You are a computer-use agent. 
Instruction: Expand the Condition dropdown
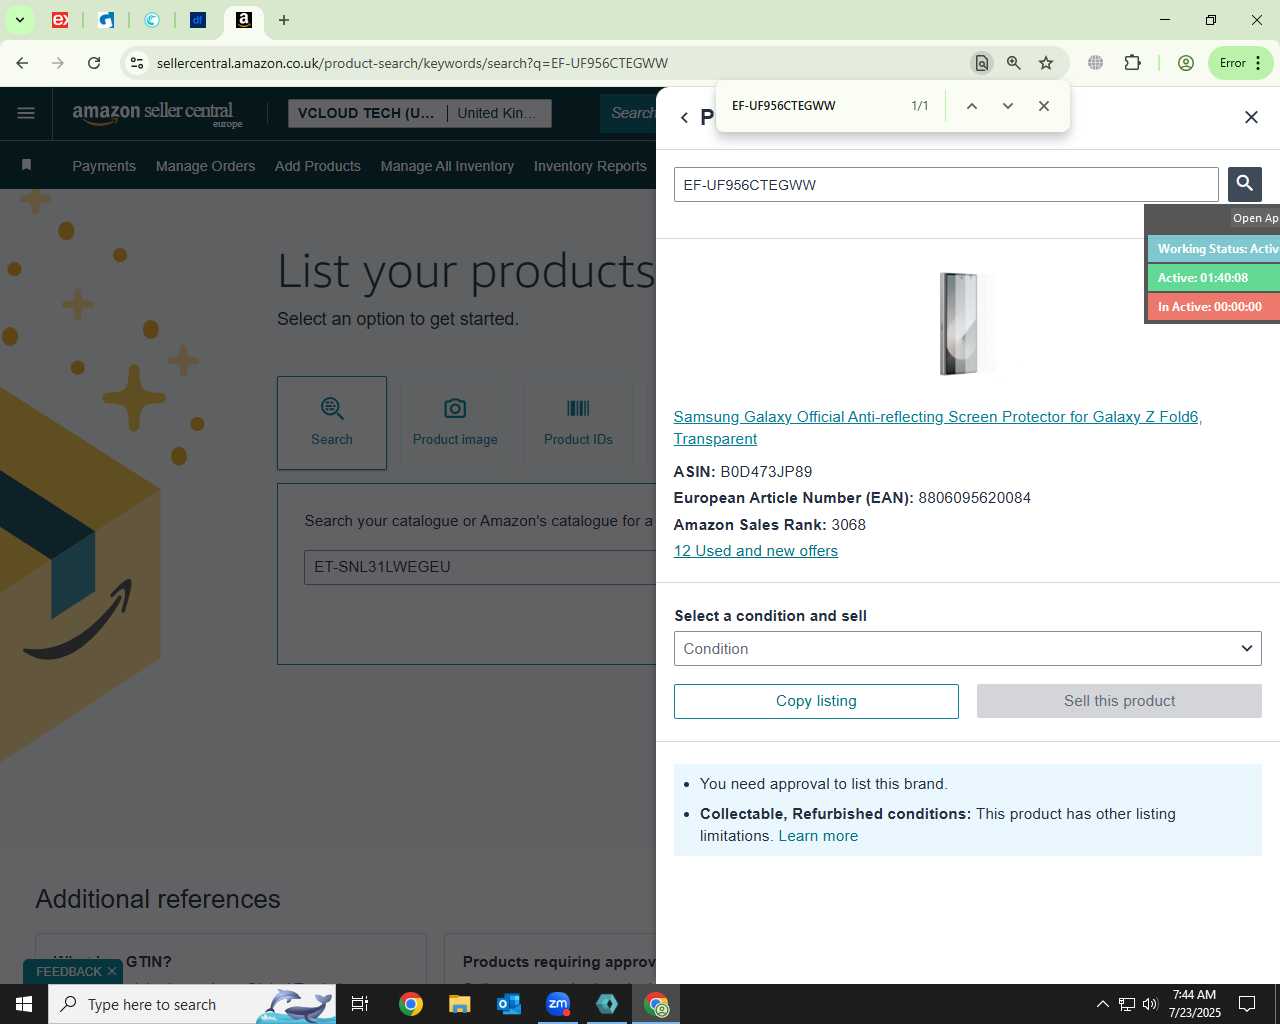tap(968, 649)
